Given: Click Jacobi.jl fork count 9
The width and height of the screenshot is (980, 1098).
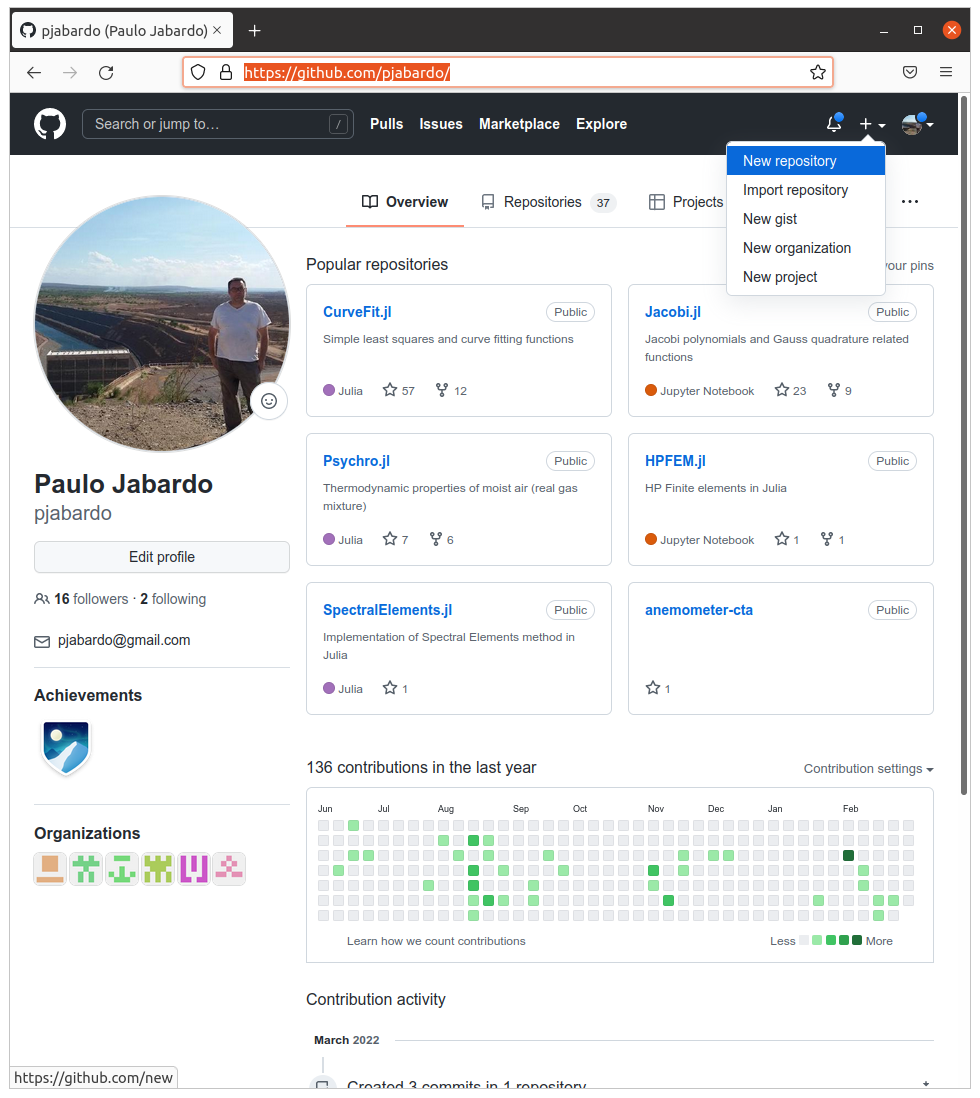Looking at the screenshot, I should (x=839, y=391).
